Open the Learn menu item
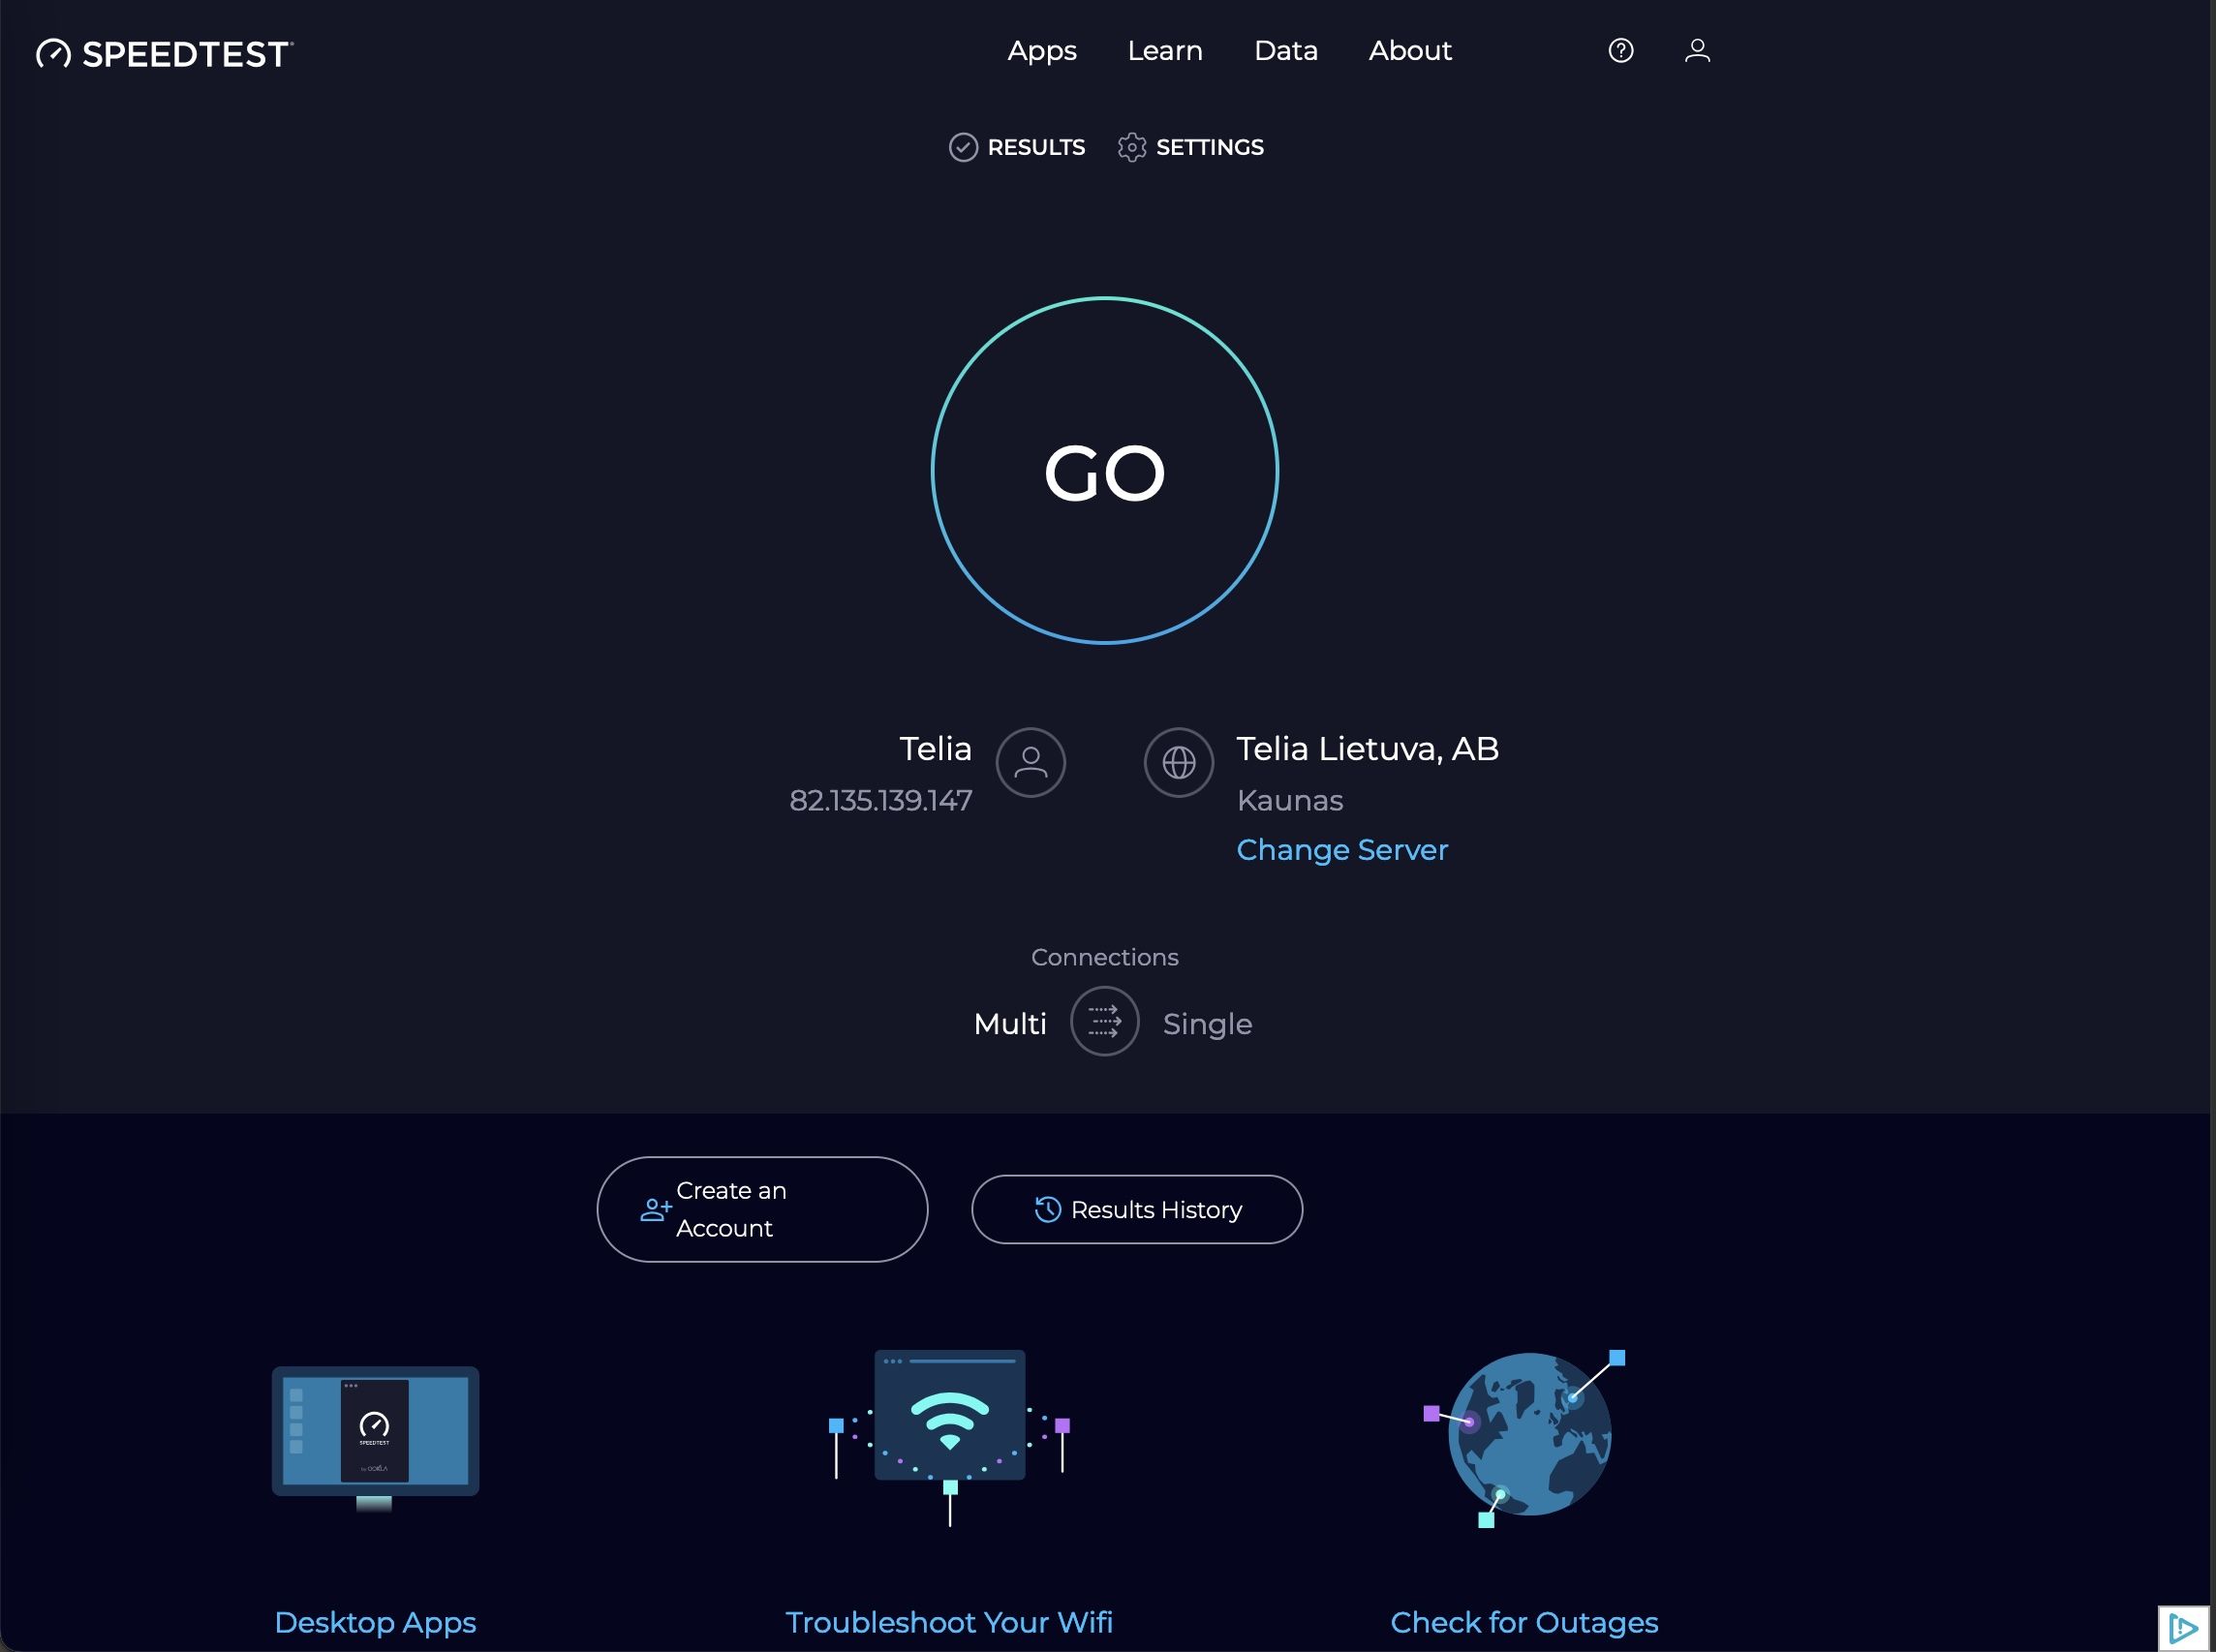This screenshot has width=2216, height=1652. pyautogui.click(x=1164, y=48)
